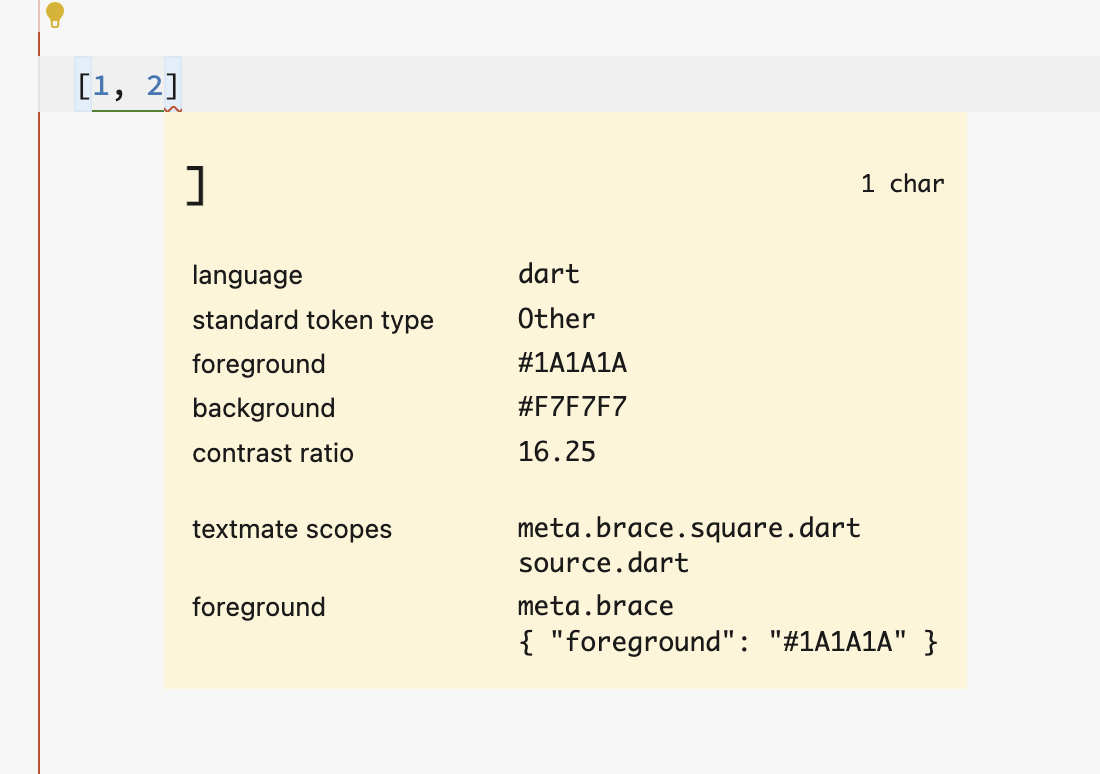Click the 'foreground' label below 'textmate scopes'
1100x774 pixels.
(259, 607)
